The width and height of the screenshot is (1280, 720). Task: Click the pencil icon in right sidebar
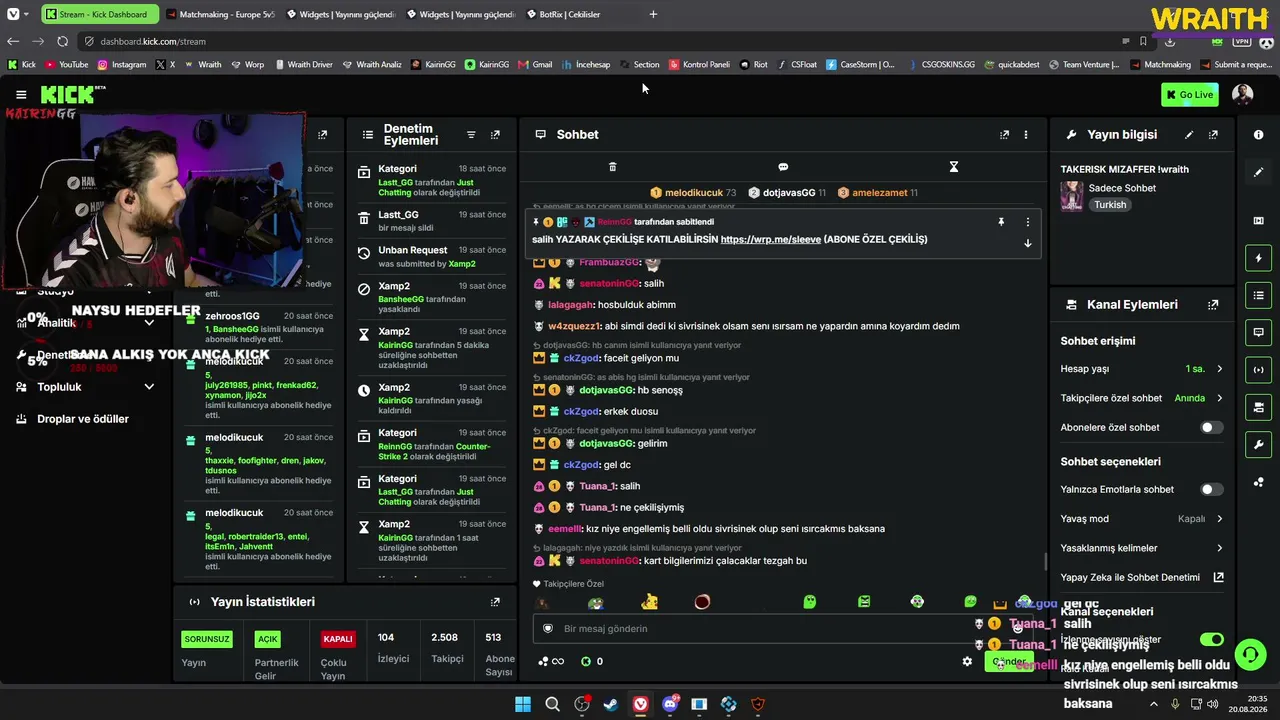tap(1258, 172)
